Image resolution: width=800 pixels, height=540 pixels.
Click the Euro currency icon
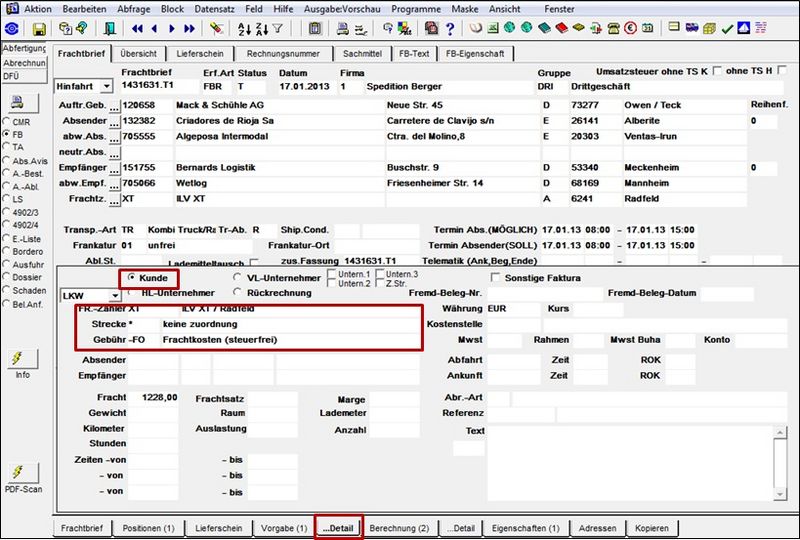[x=631, y=29]
